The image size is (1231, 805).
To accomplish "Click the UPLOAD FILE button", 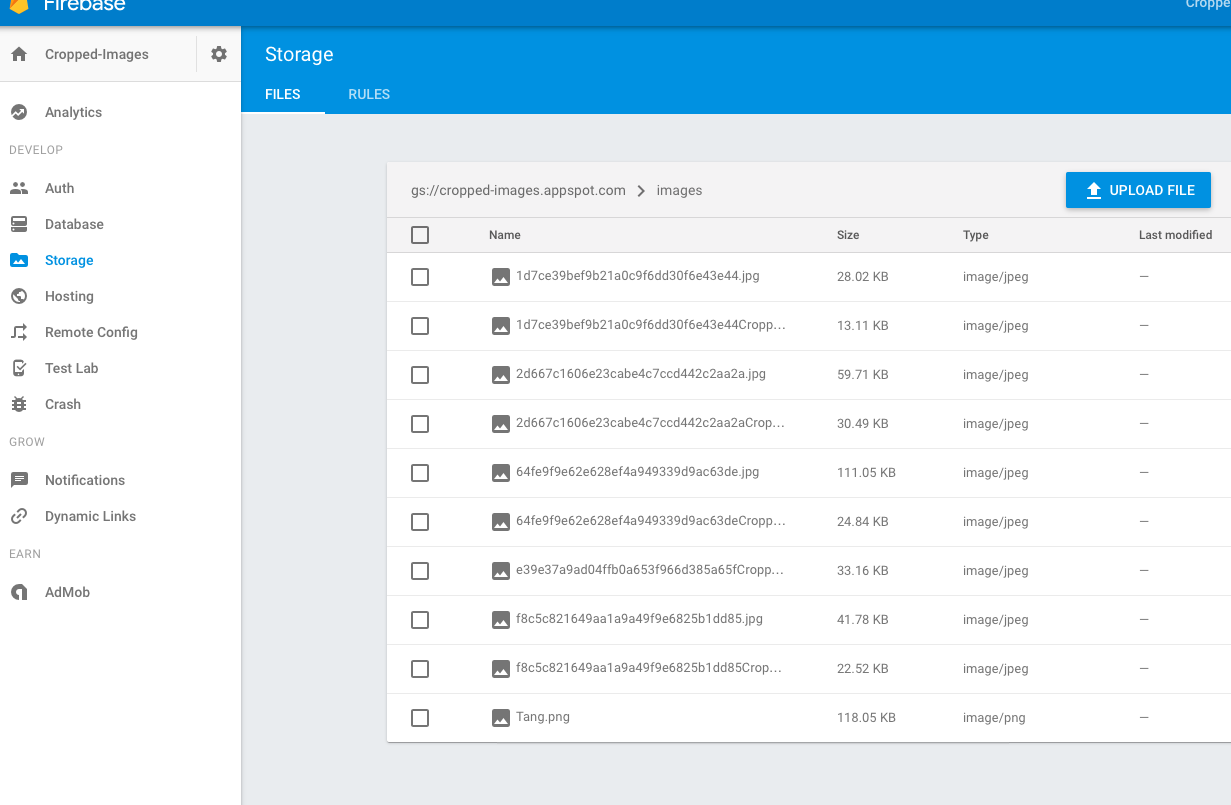I will tap(1138, 190).
